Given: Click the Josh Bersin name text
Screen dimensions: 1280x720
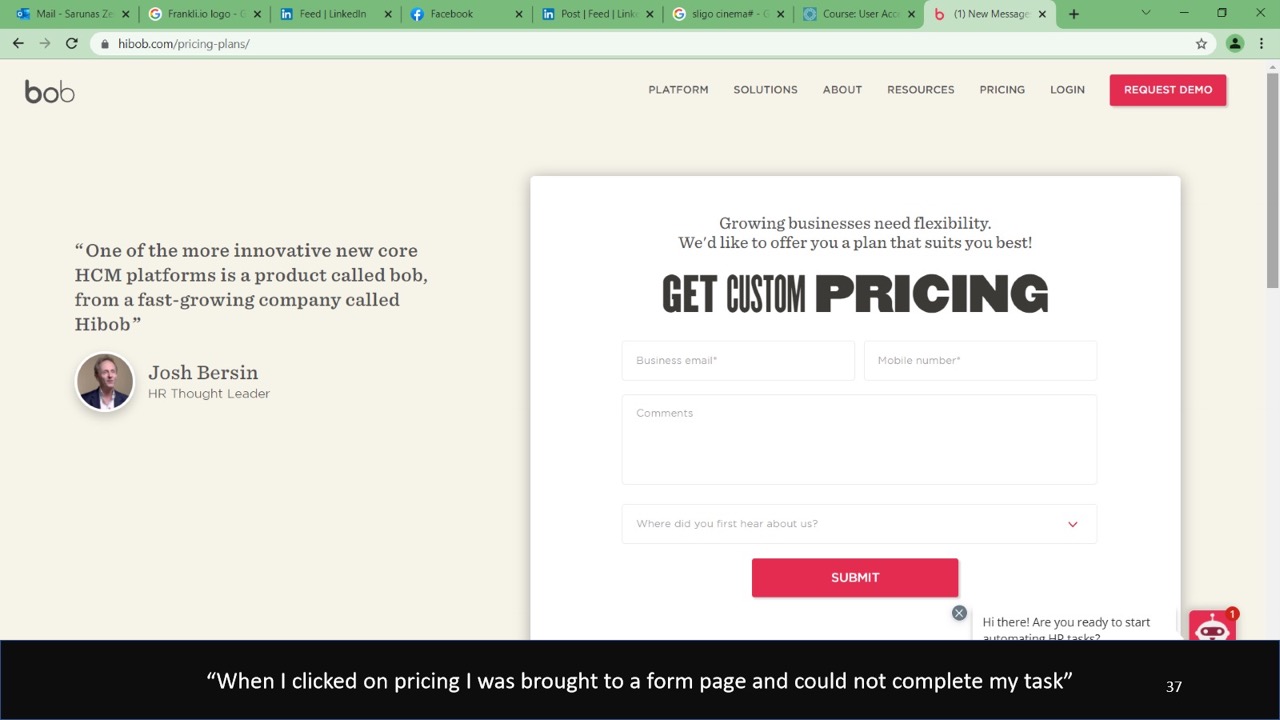Looking at the screenshot, I should pyautogui.click(x=203, y=372).
